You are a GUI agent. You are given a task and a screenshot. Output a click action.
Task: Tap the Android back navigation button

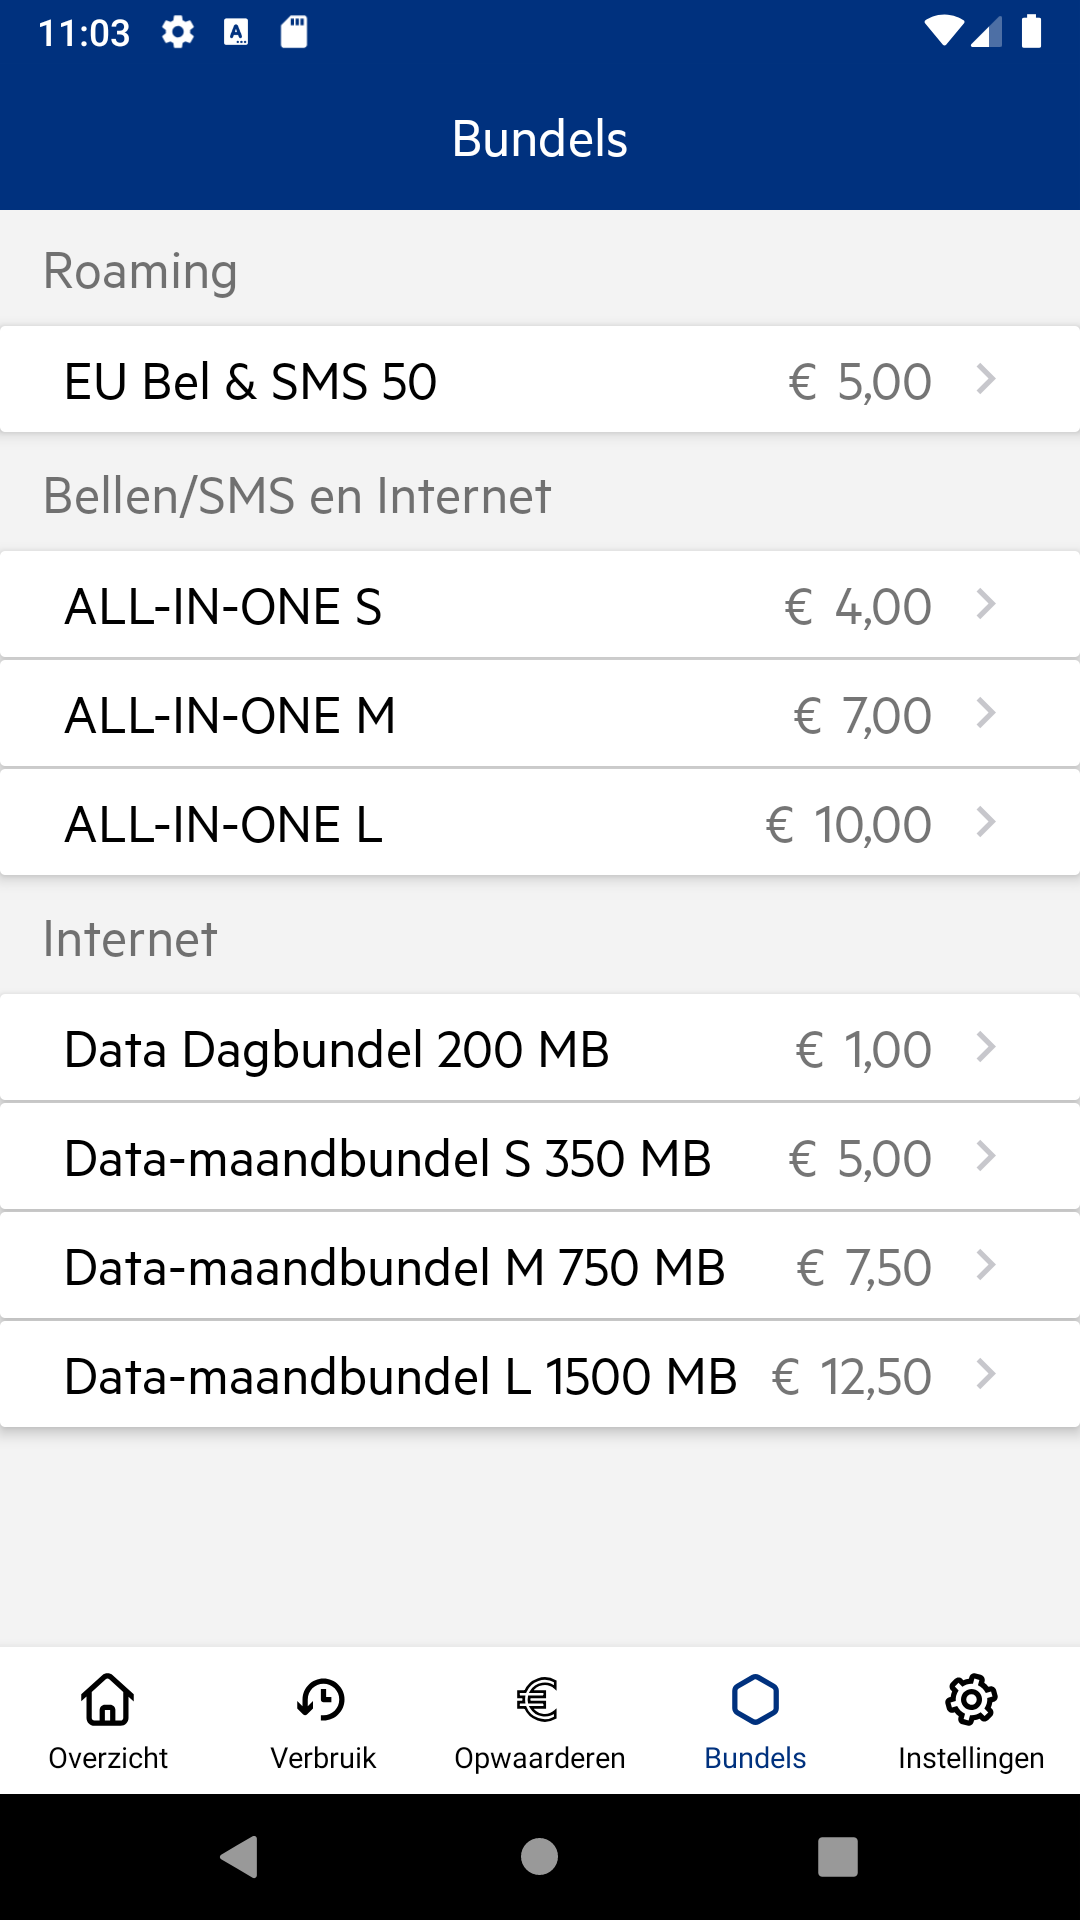[240, 1857]
